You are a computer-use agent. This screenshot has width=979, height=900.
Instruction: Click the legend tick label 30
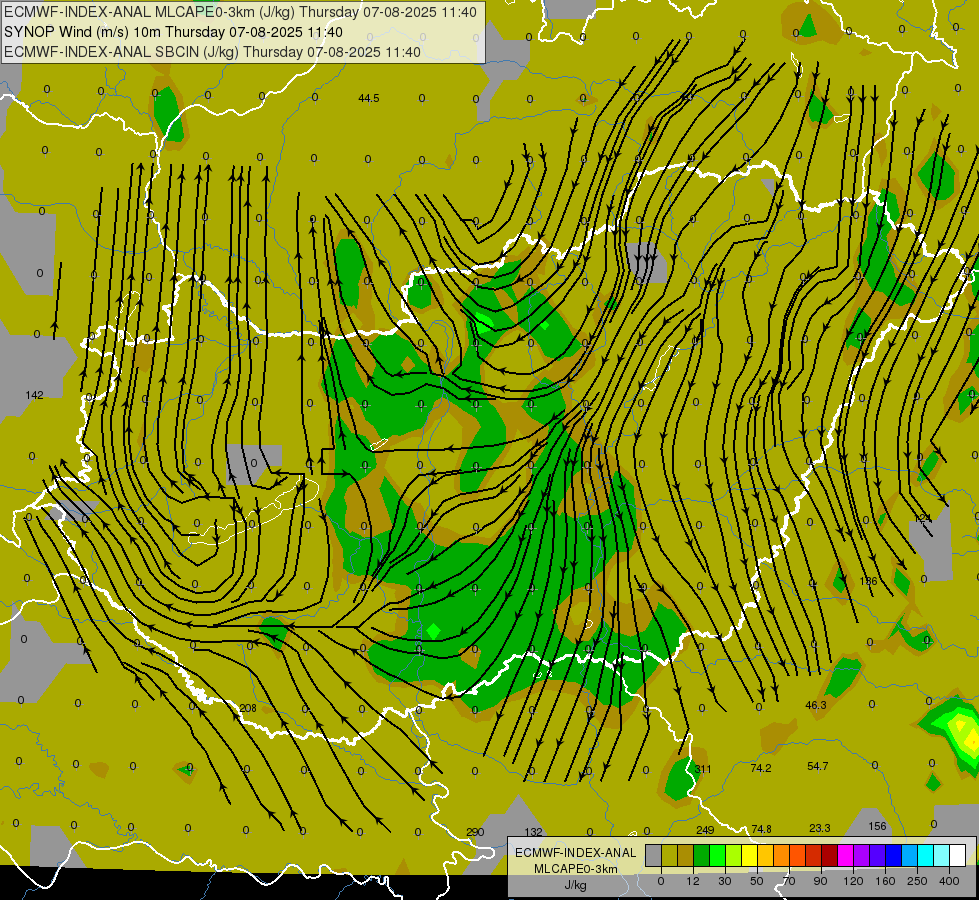point(725,881)
